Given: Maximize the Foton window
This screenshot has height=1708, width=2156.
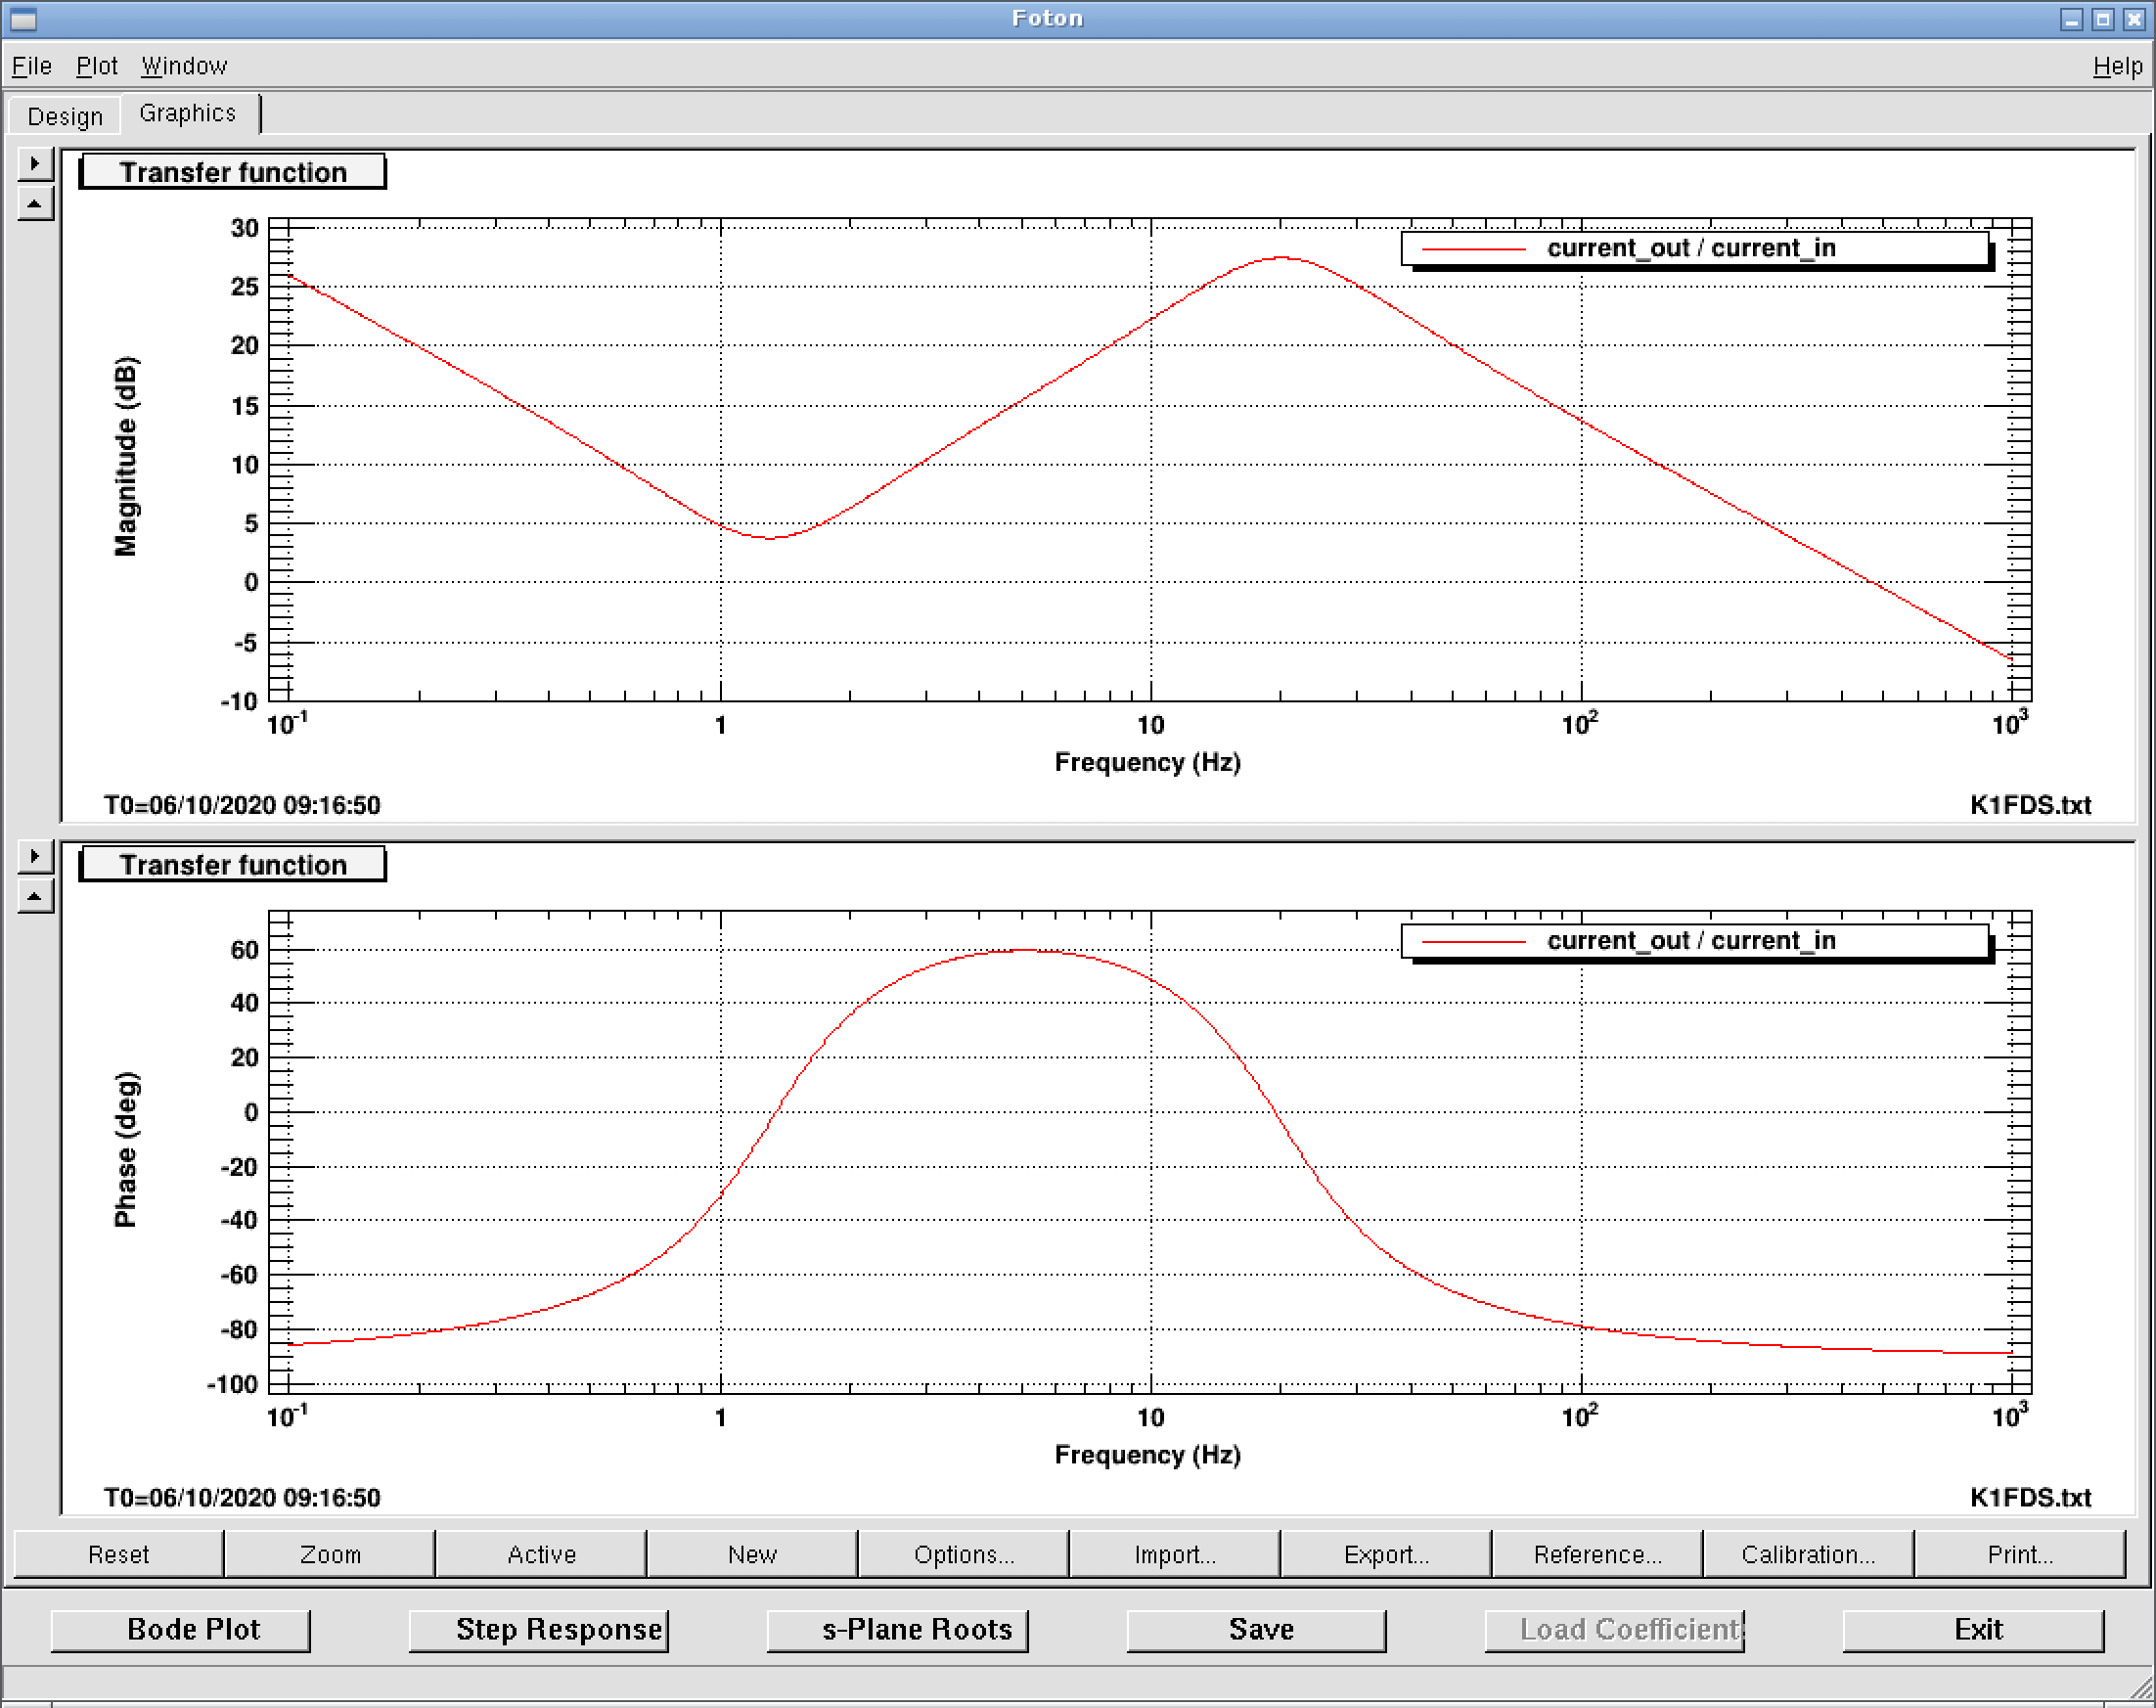Looking at the screenshot, I should click(2103, 19).
